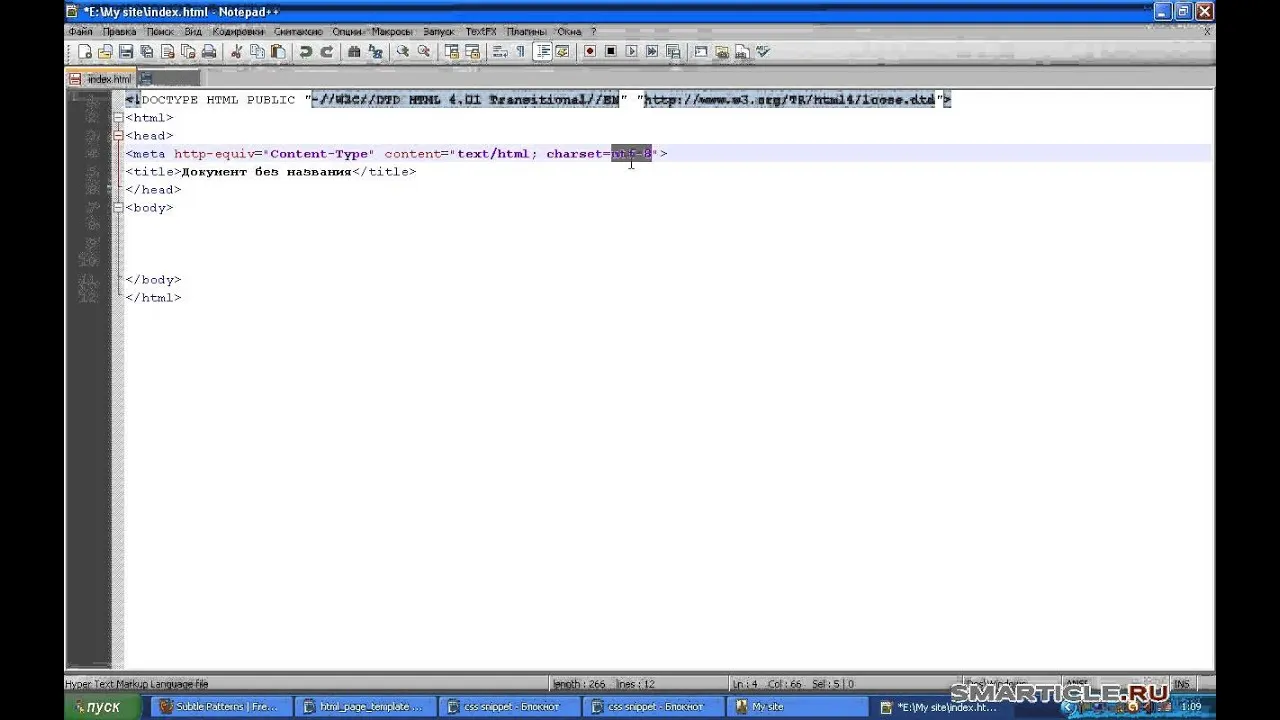Toggle synchronized vertical scrolling
Screen dimensions: 1280x720
click(x=451, y=52)
